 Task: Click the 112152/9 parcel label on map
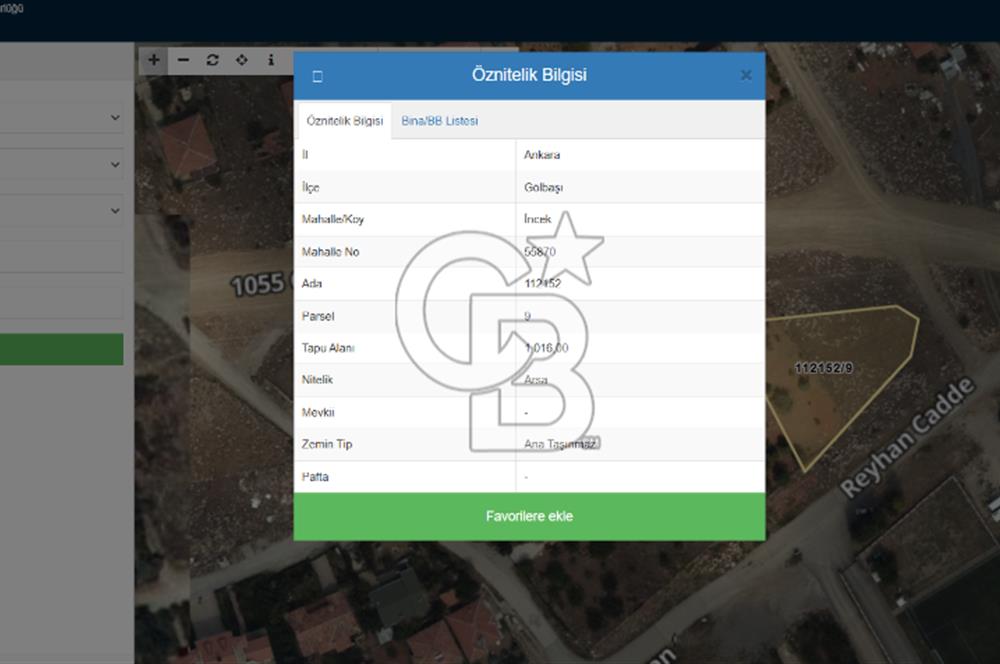pos(823,368)
